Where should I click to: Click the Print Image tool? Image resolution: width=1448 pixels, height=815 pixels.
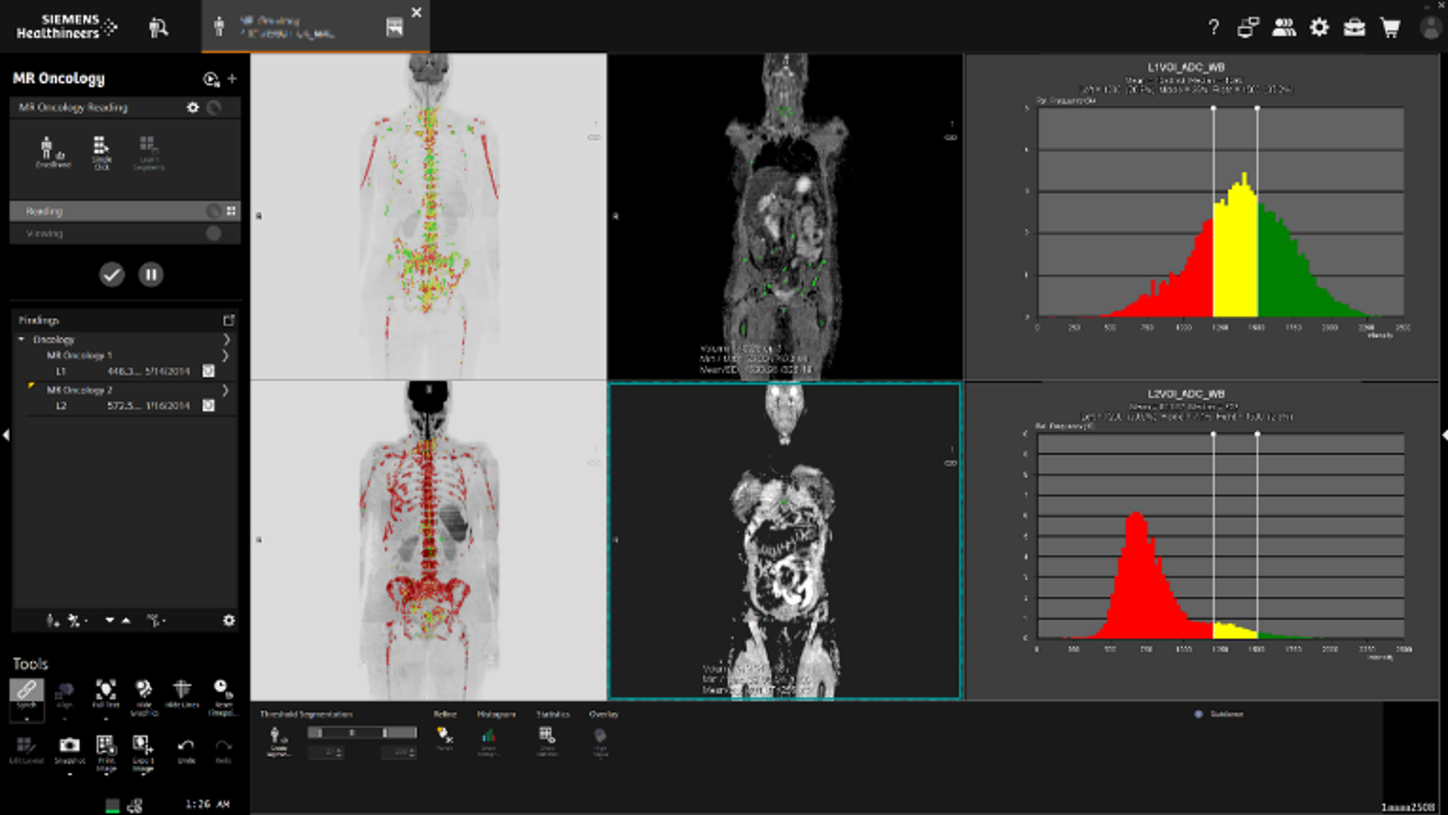(x=106, y=746)
